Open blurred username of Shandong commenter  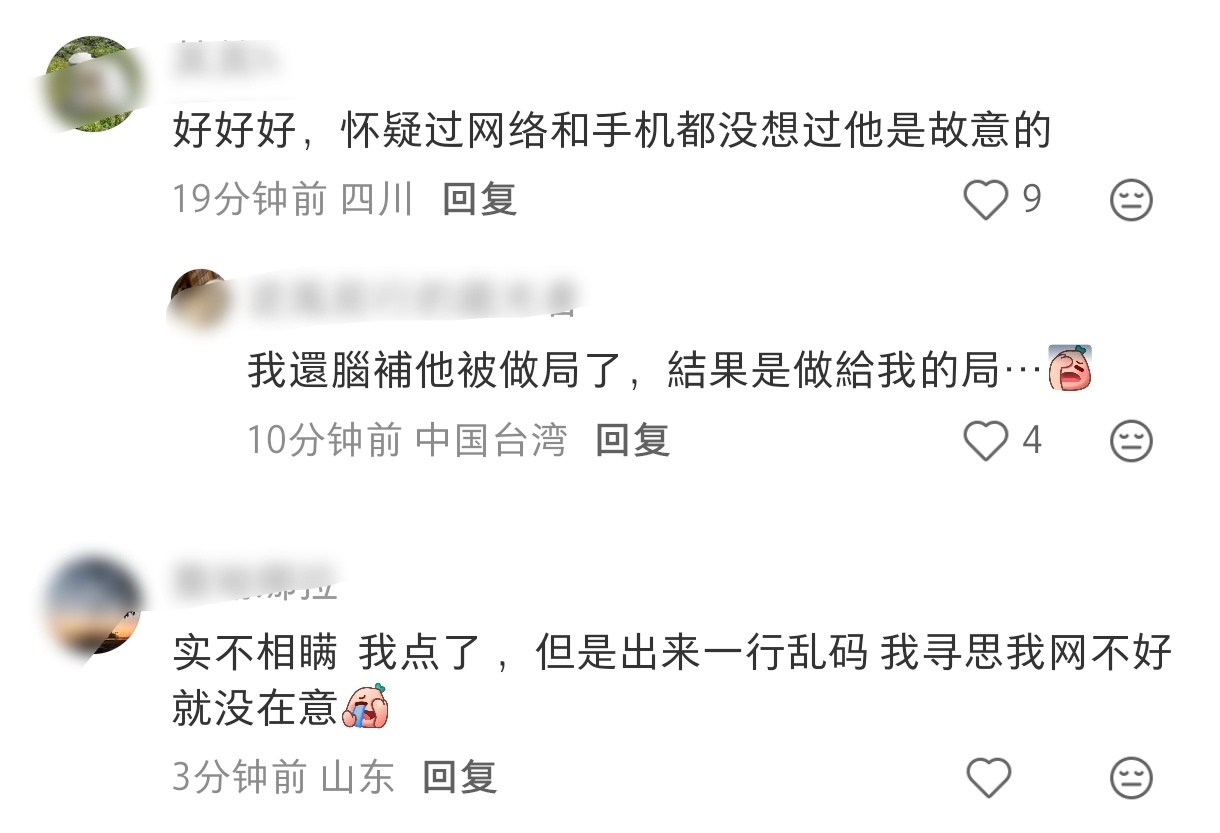coord(256,580)
